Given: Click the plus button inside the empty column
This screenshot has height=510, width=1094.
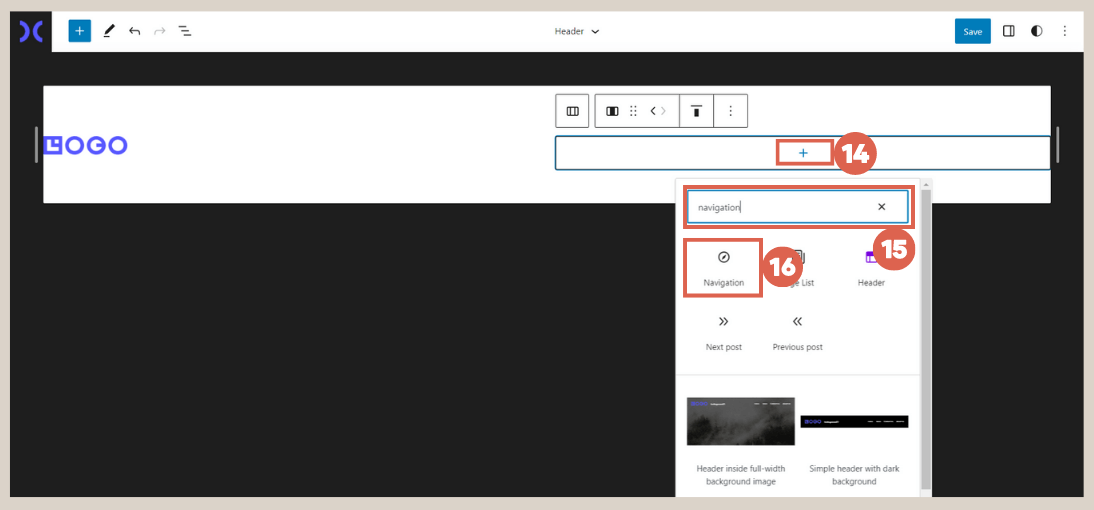Looking at the screenshot, I should 803,153.
